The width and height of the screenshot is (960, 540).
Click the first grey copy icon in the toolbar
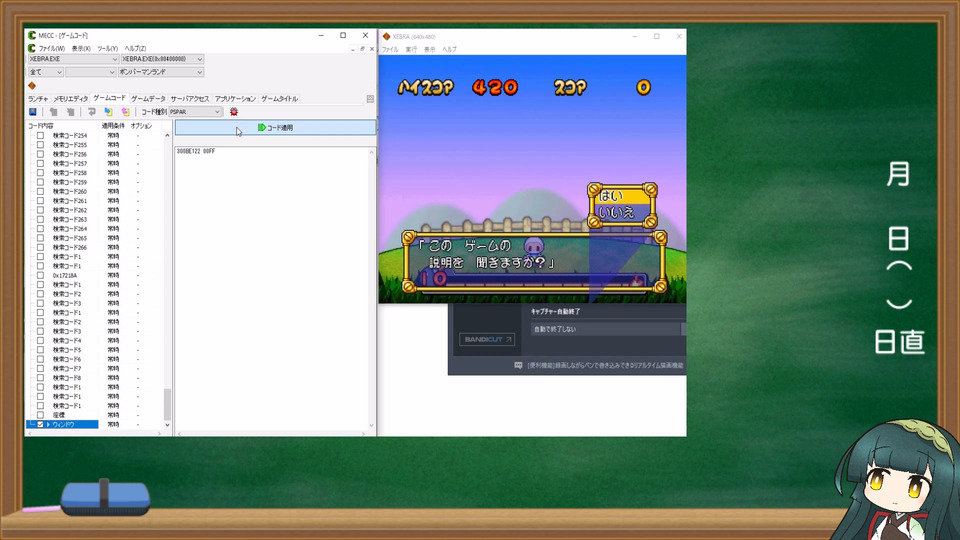(54, 112)
